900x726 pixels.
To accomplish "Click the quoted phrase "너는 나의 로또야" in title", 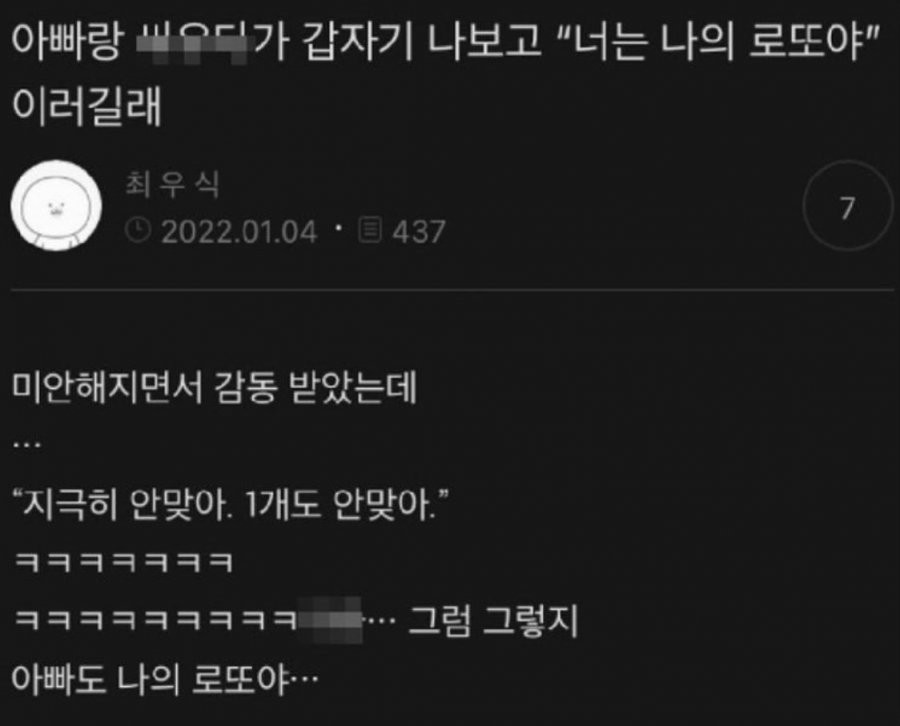I will point(719,41).
